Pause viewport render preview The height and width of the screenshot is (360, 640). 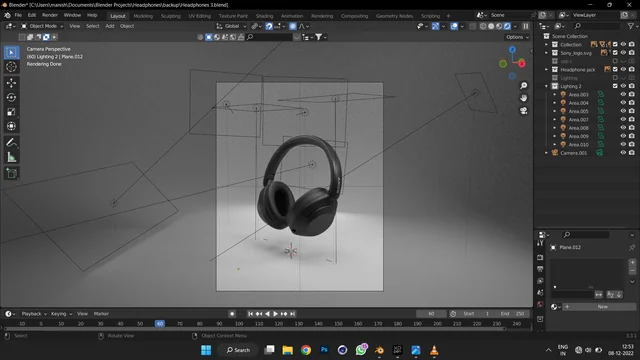[x=526, y=26]
